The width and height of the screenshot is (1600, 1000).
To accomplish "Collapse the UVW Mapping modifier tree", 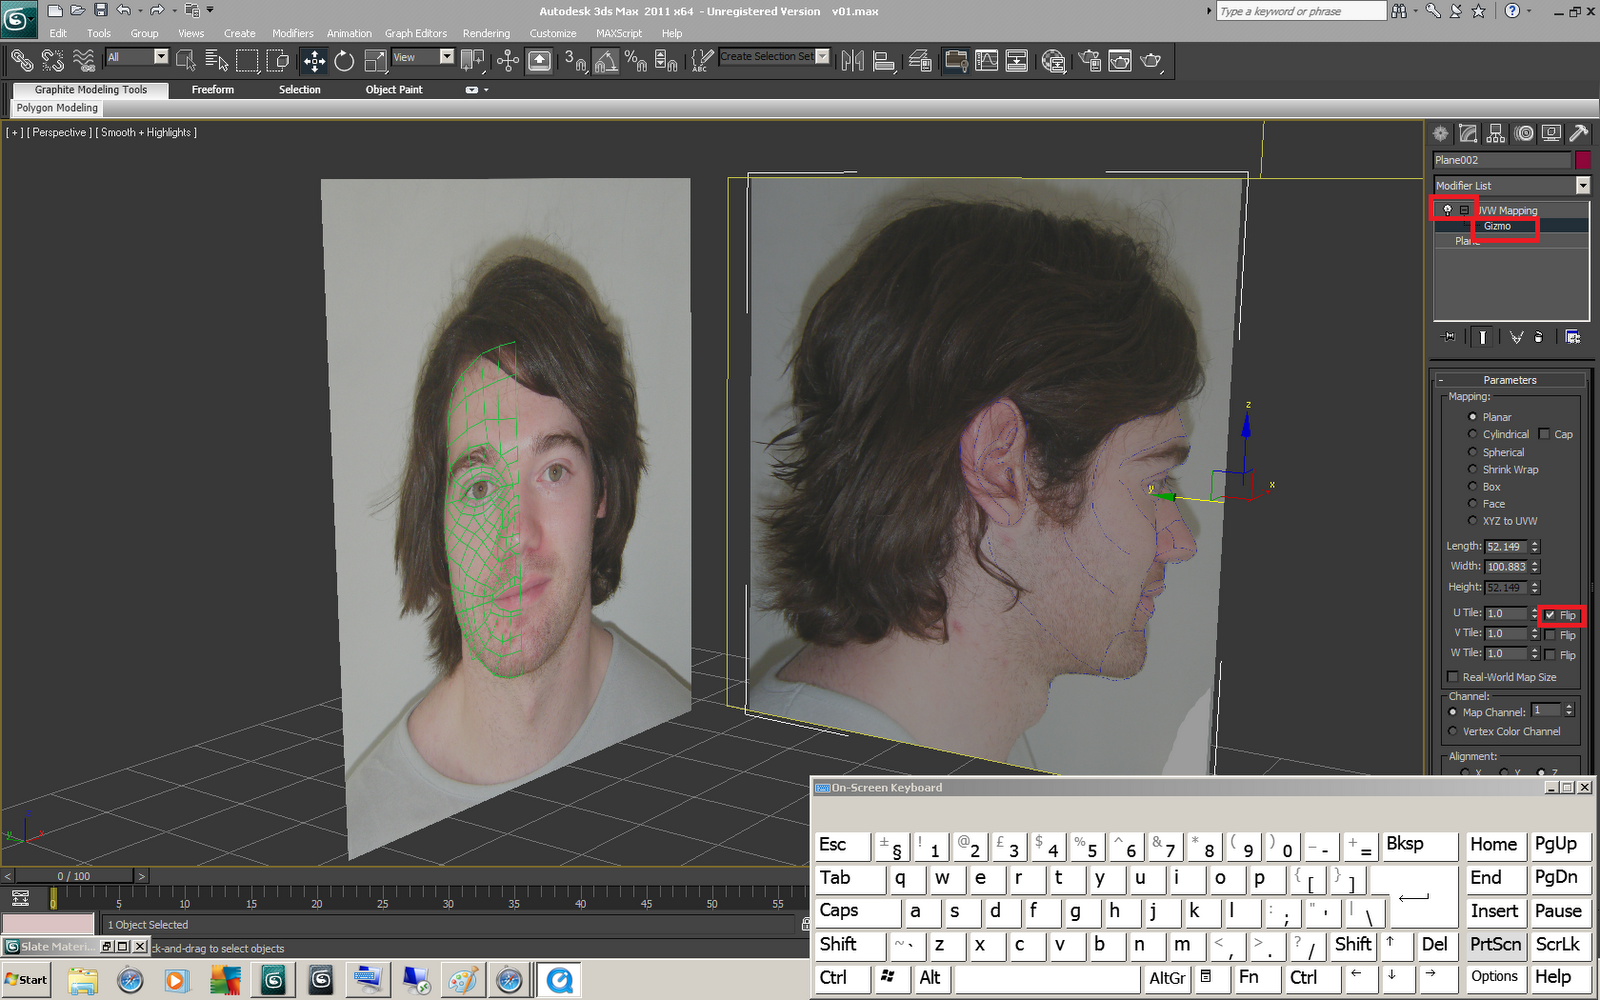I will 1464,210.
